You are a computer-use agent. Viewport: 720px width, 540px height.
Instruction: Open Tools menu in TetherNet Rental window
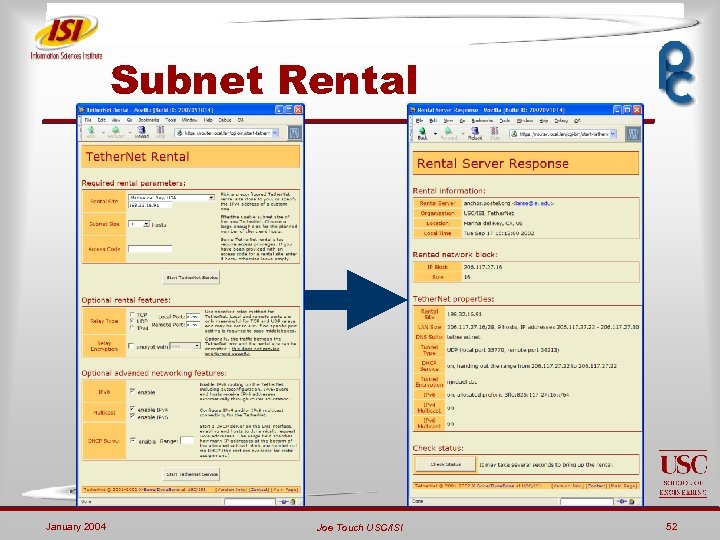pos(170,120)
